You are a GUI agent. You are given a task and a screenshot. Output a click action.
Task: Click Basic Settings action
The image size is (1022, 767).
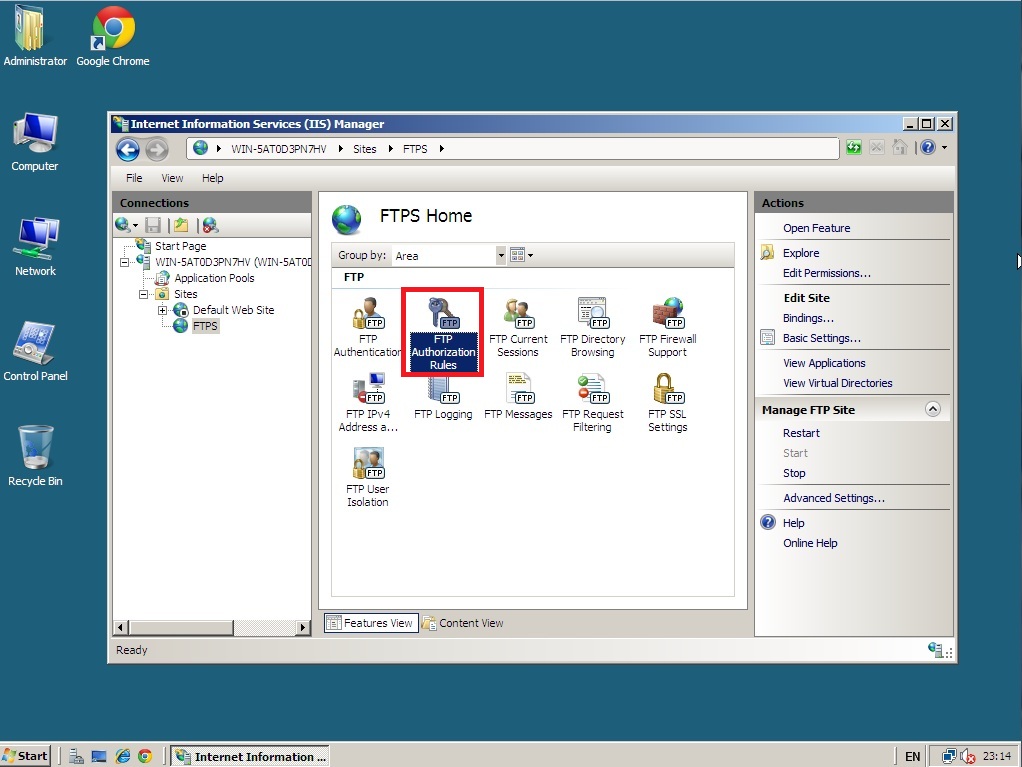[821, 338]
